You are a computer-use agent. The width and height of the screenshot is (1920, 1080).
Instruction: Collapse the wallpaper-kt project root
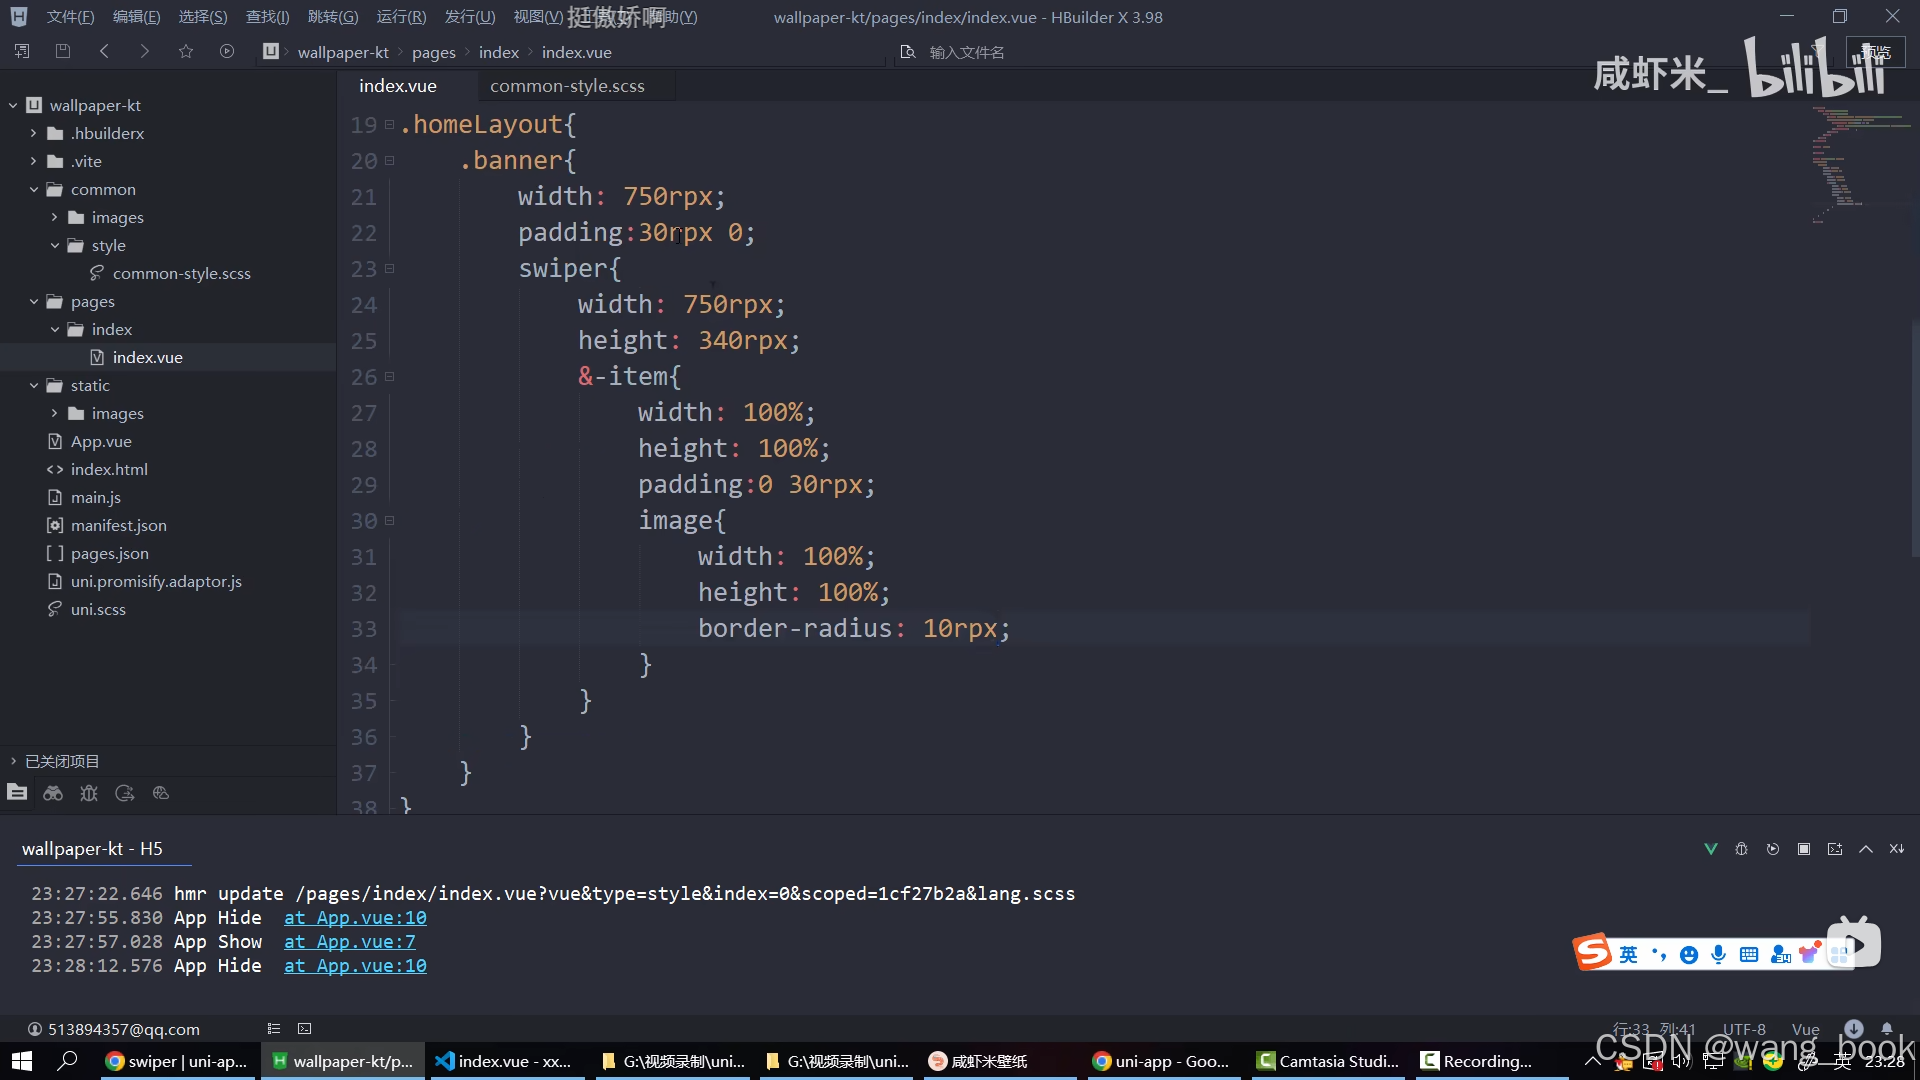(13, 105)
